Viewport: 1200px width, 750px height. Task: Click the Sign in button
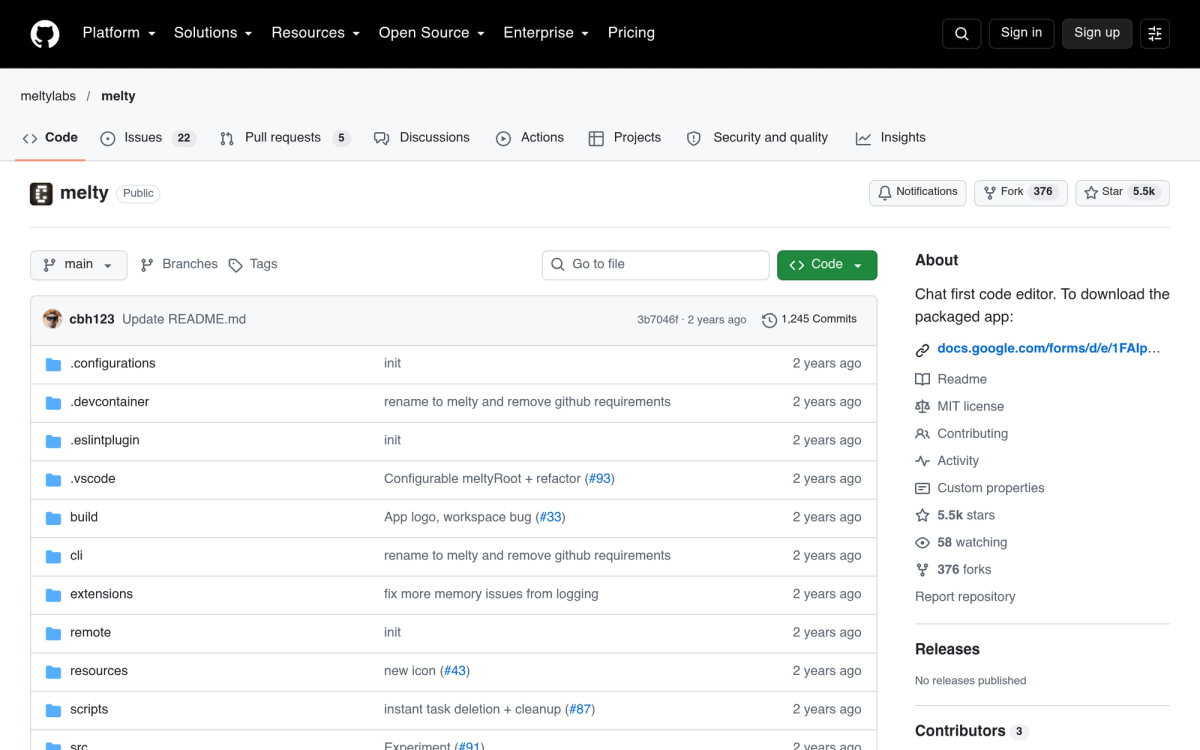pyautogui.click(x=1021, y=33)
